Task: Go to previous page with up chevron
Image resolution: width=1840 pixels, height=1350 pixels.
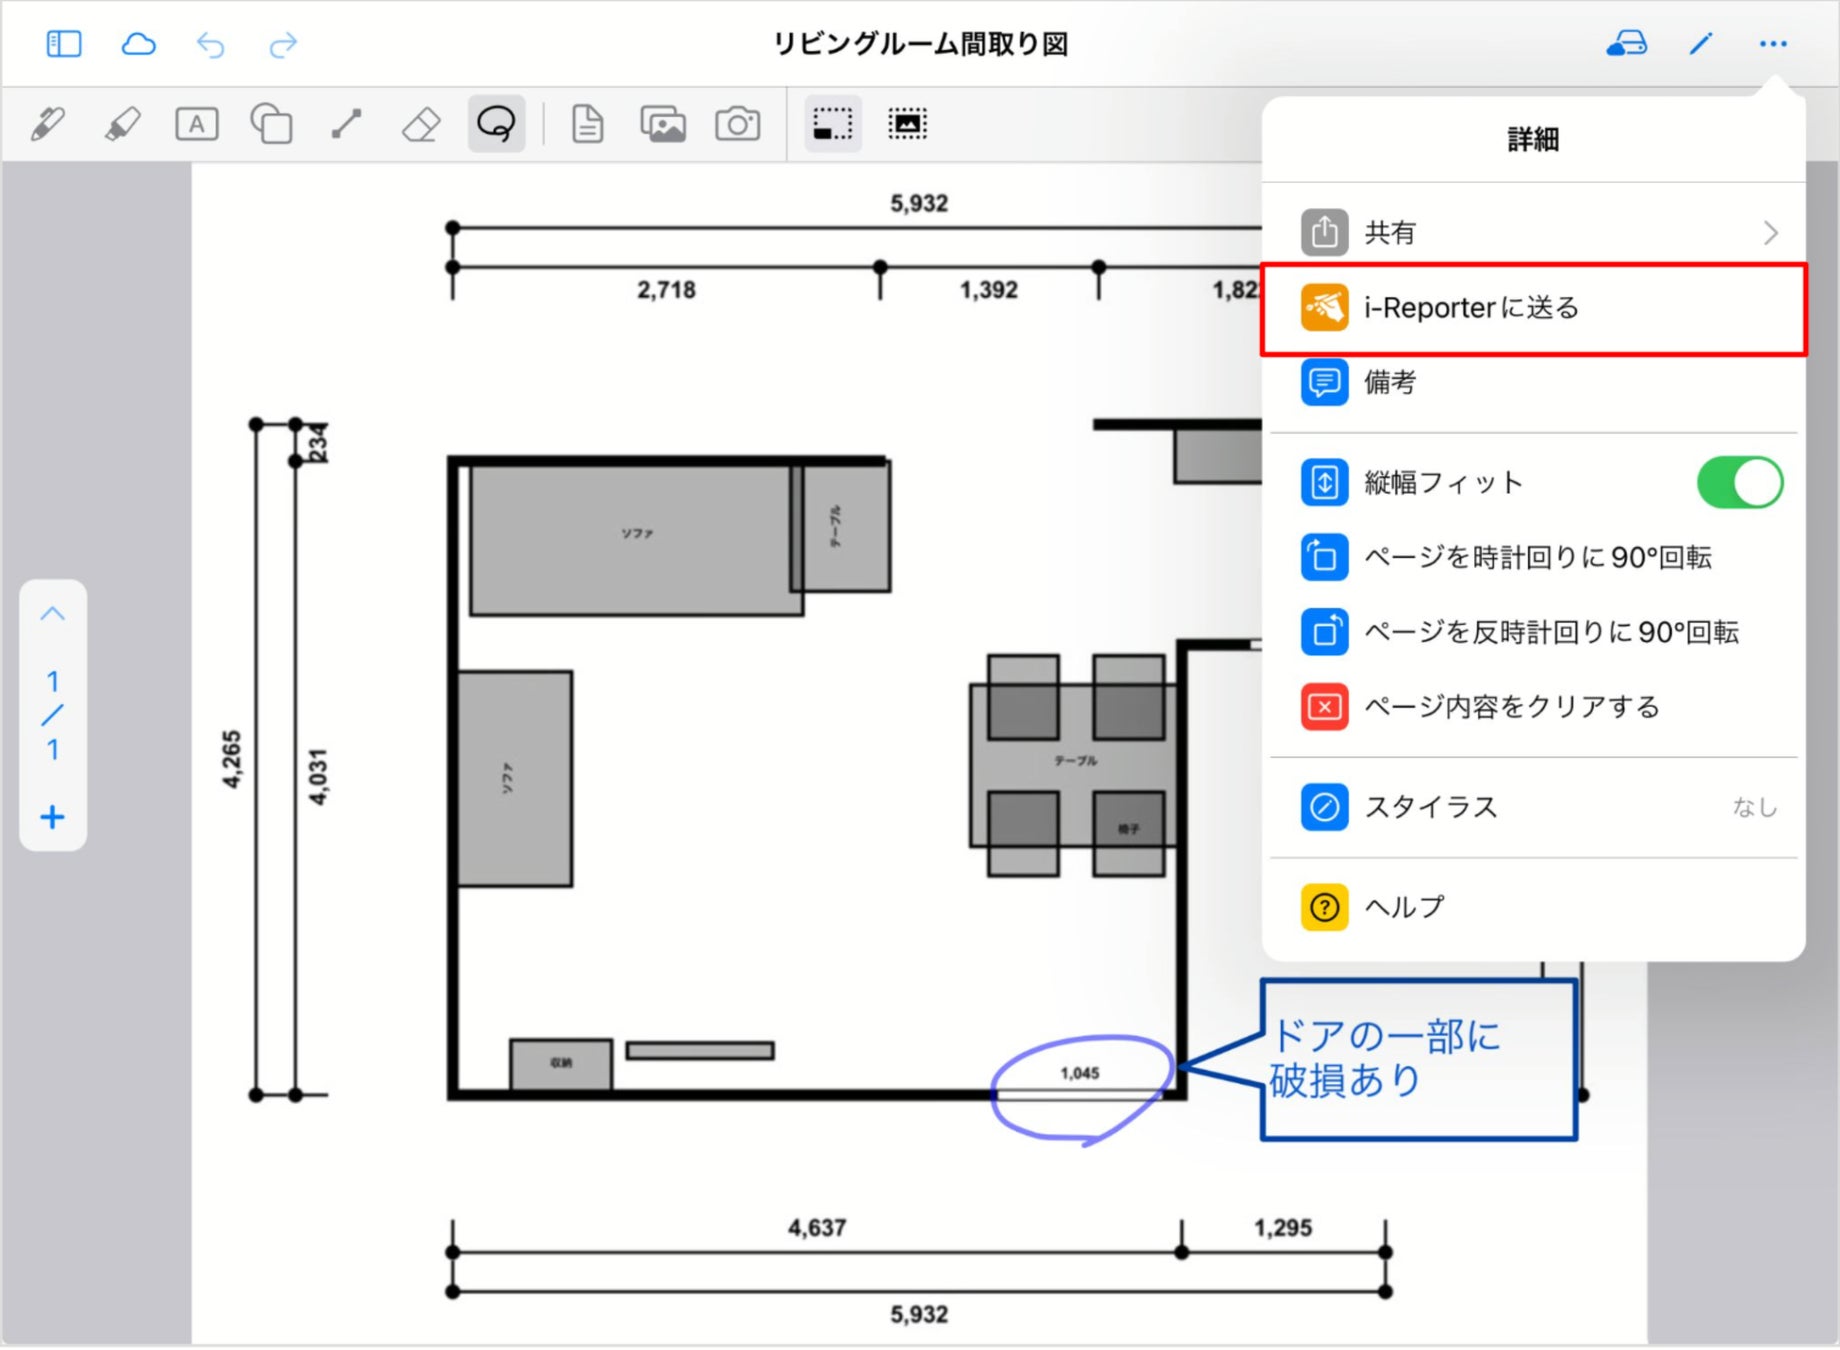Action: point(53,614)
